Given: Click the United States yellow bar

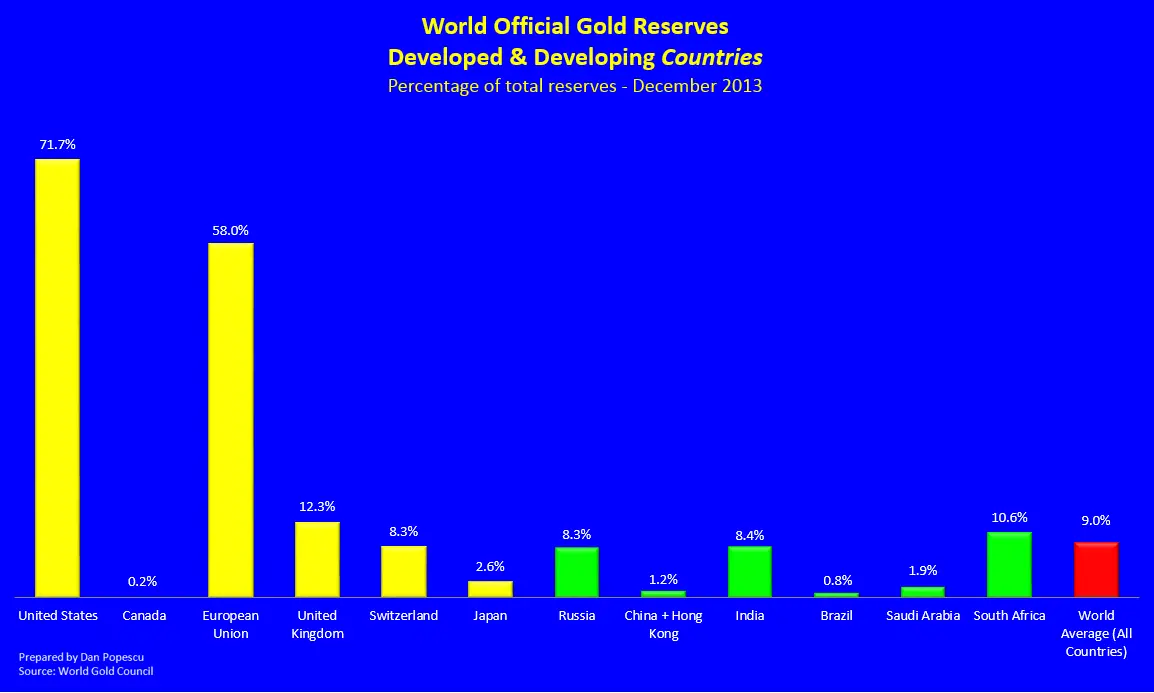Looking at the screenshot, I should click(57, 377).
